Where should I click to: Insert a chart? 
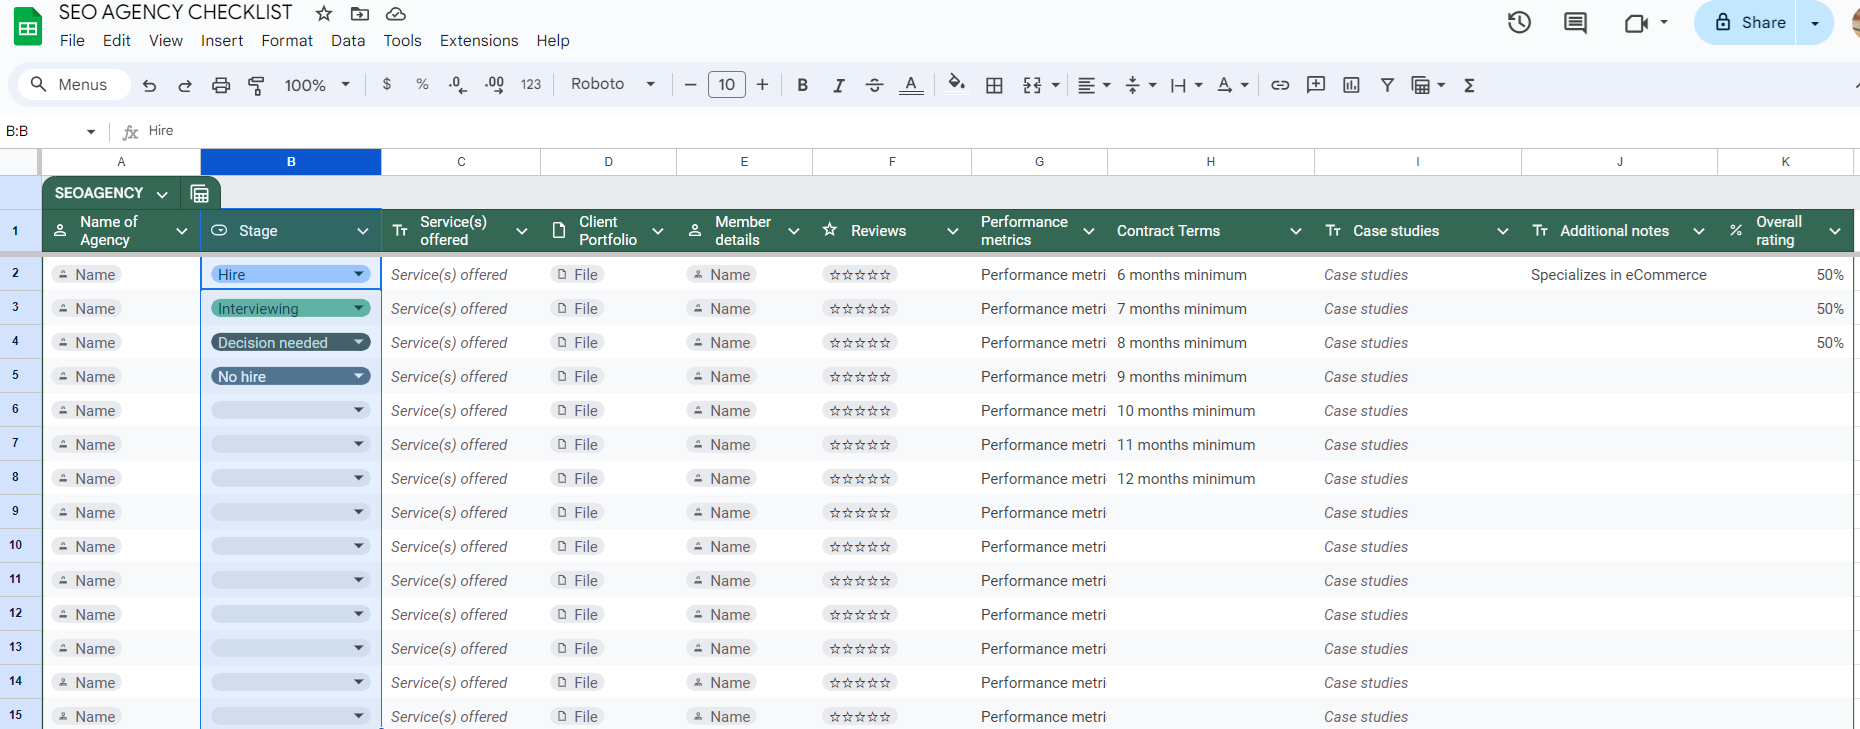pos(1351,85)
